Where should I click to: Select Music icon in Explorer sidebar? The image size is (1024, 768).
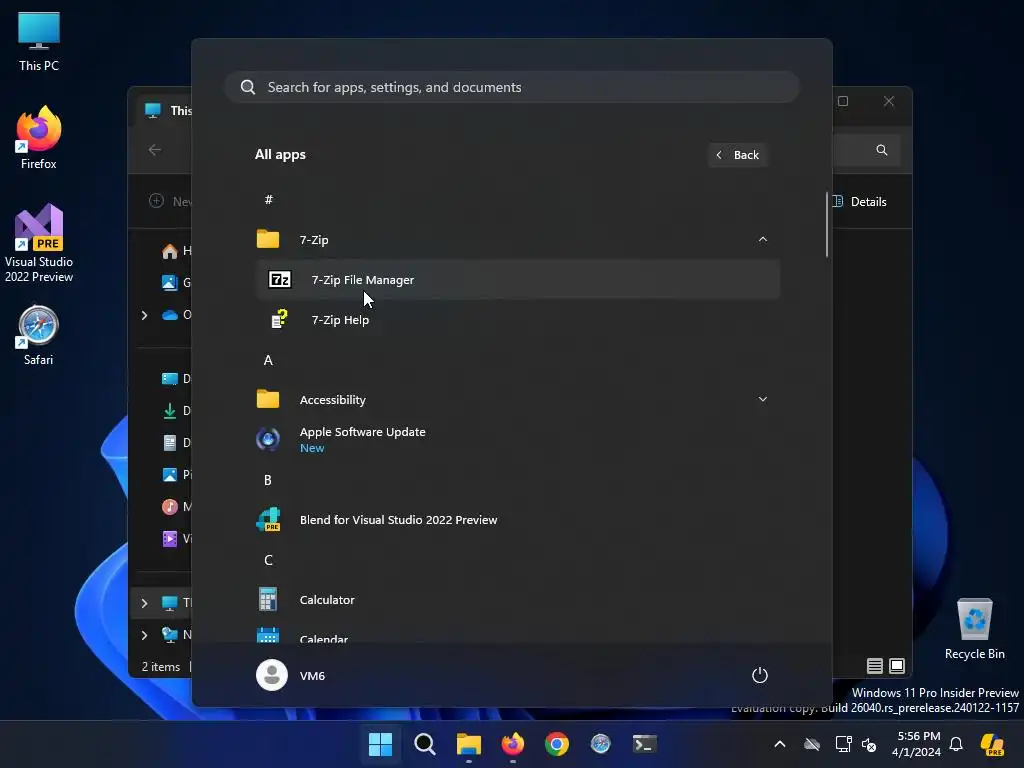pyautogui.click(x=170, y=507)
